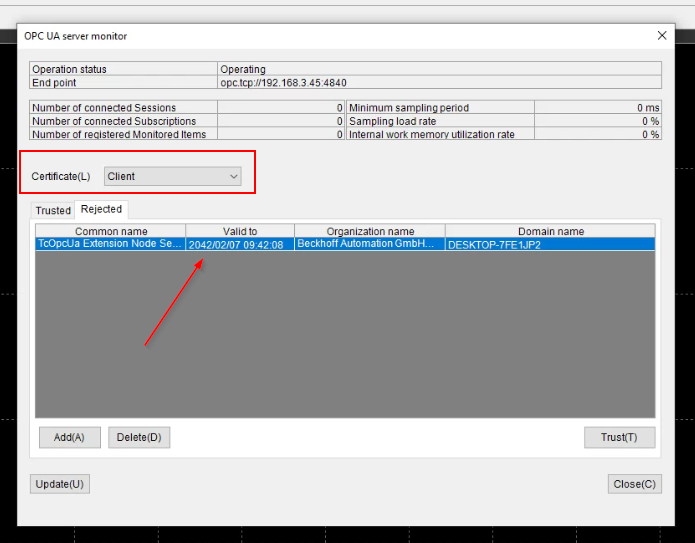Click the Internal work memory utilization rate label
Viewport: 695px width, 543px height.
click(432, 134)
